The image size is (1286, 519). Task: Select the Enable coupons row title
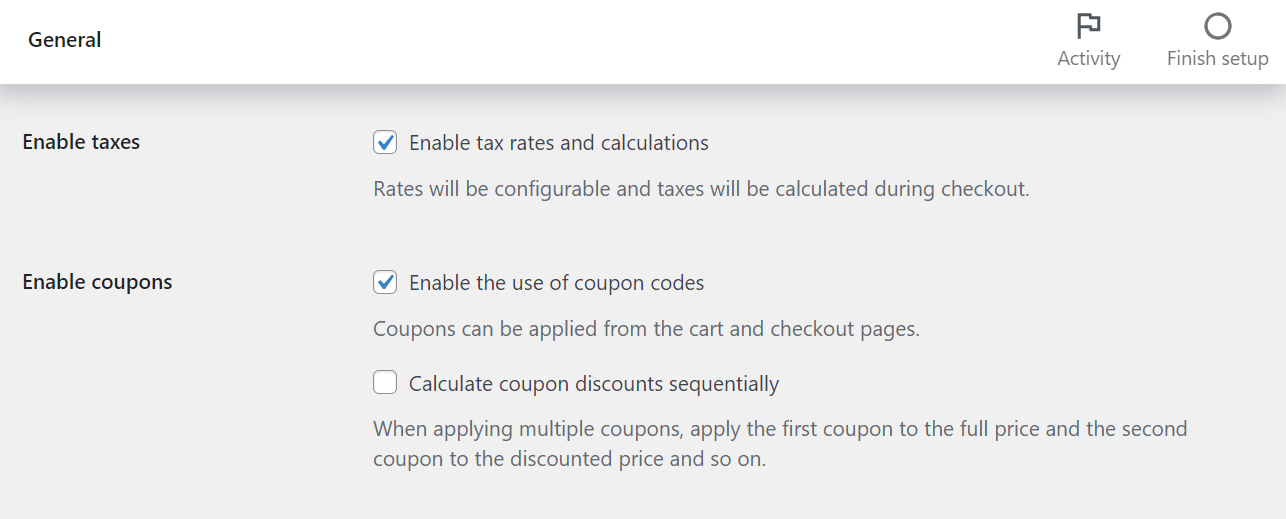(97, 282)
